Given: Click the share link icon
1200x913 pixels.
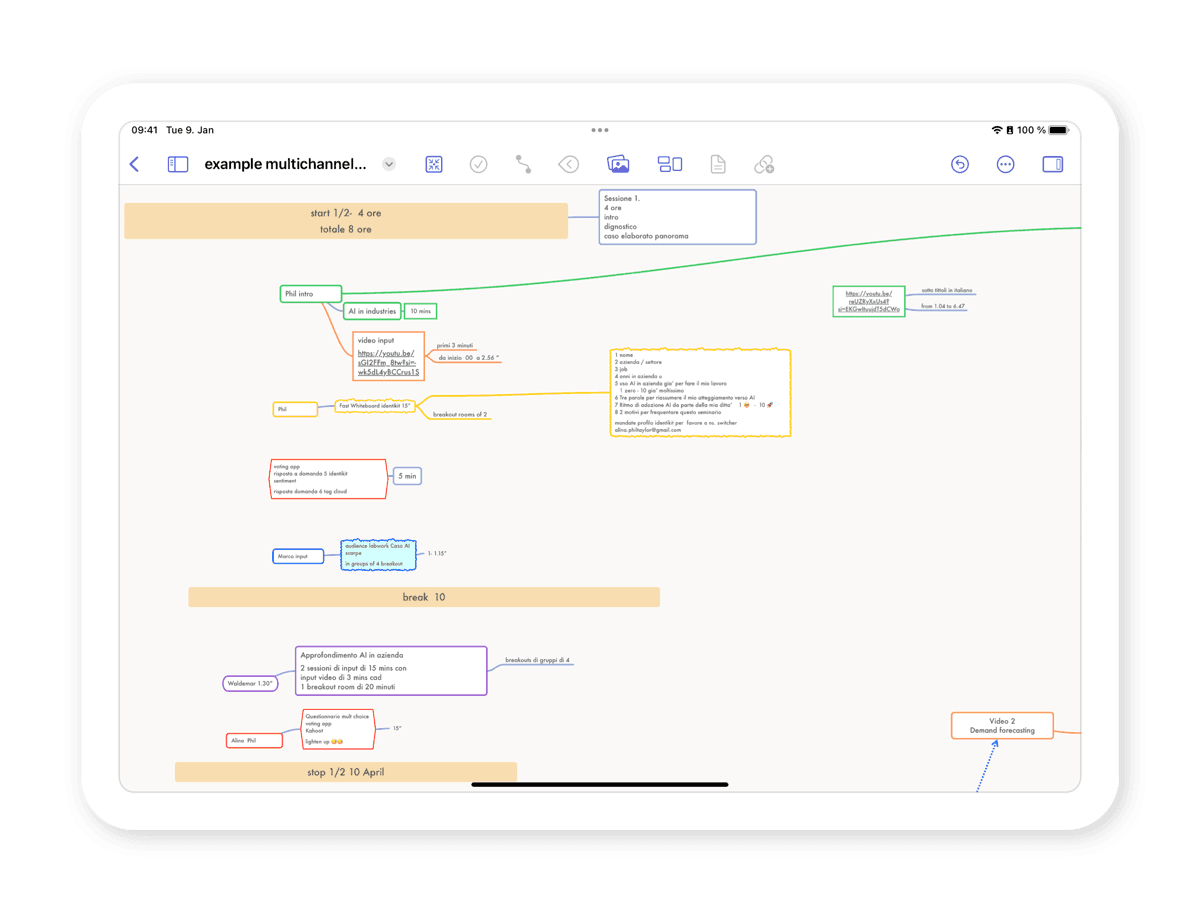Looking at the screenshot, I should [764, 163].
